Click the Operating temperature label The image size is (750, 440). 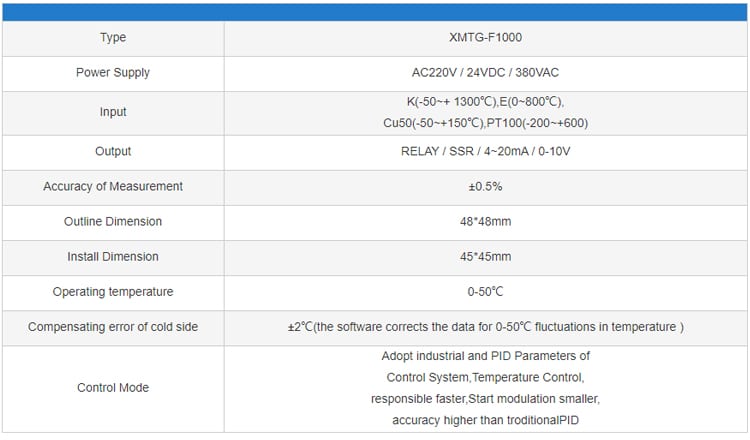pos(113,292)
